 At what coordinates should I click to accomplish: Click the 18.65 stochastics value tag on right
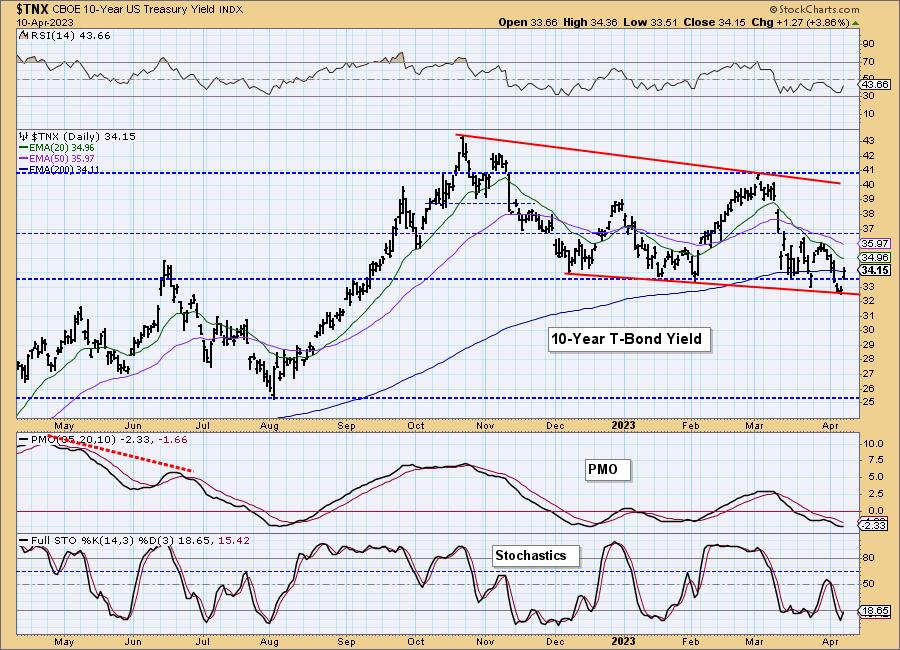point(875,611)
